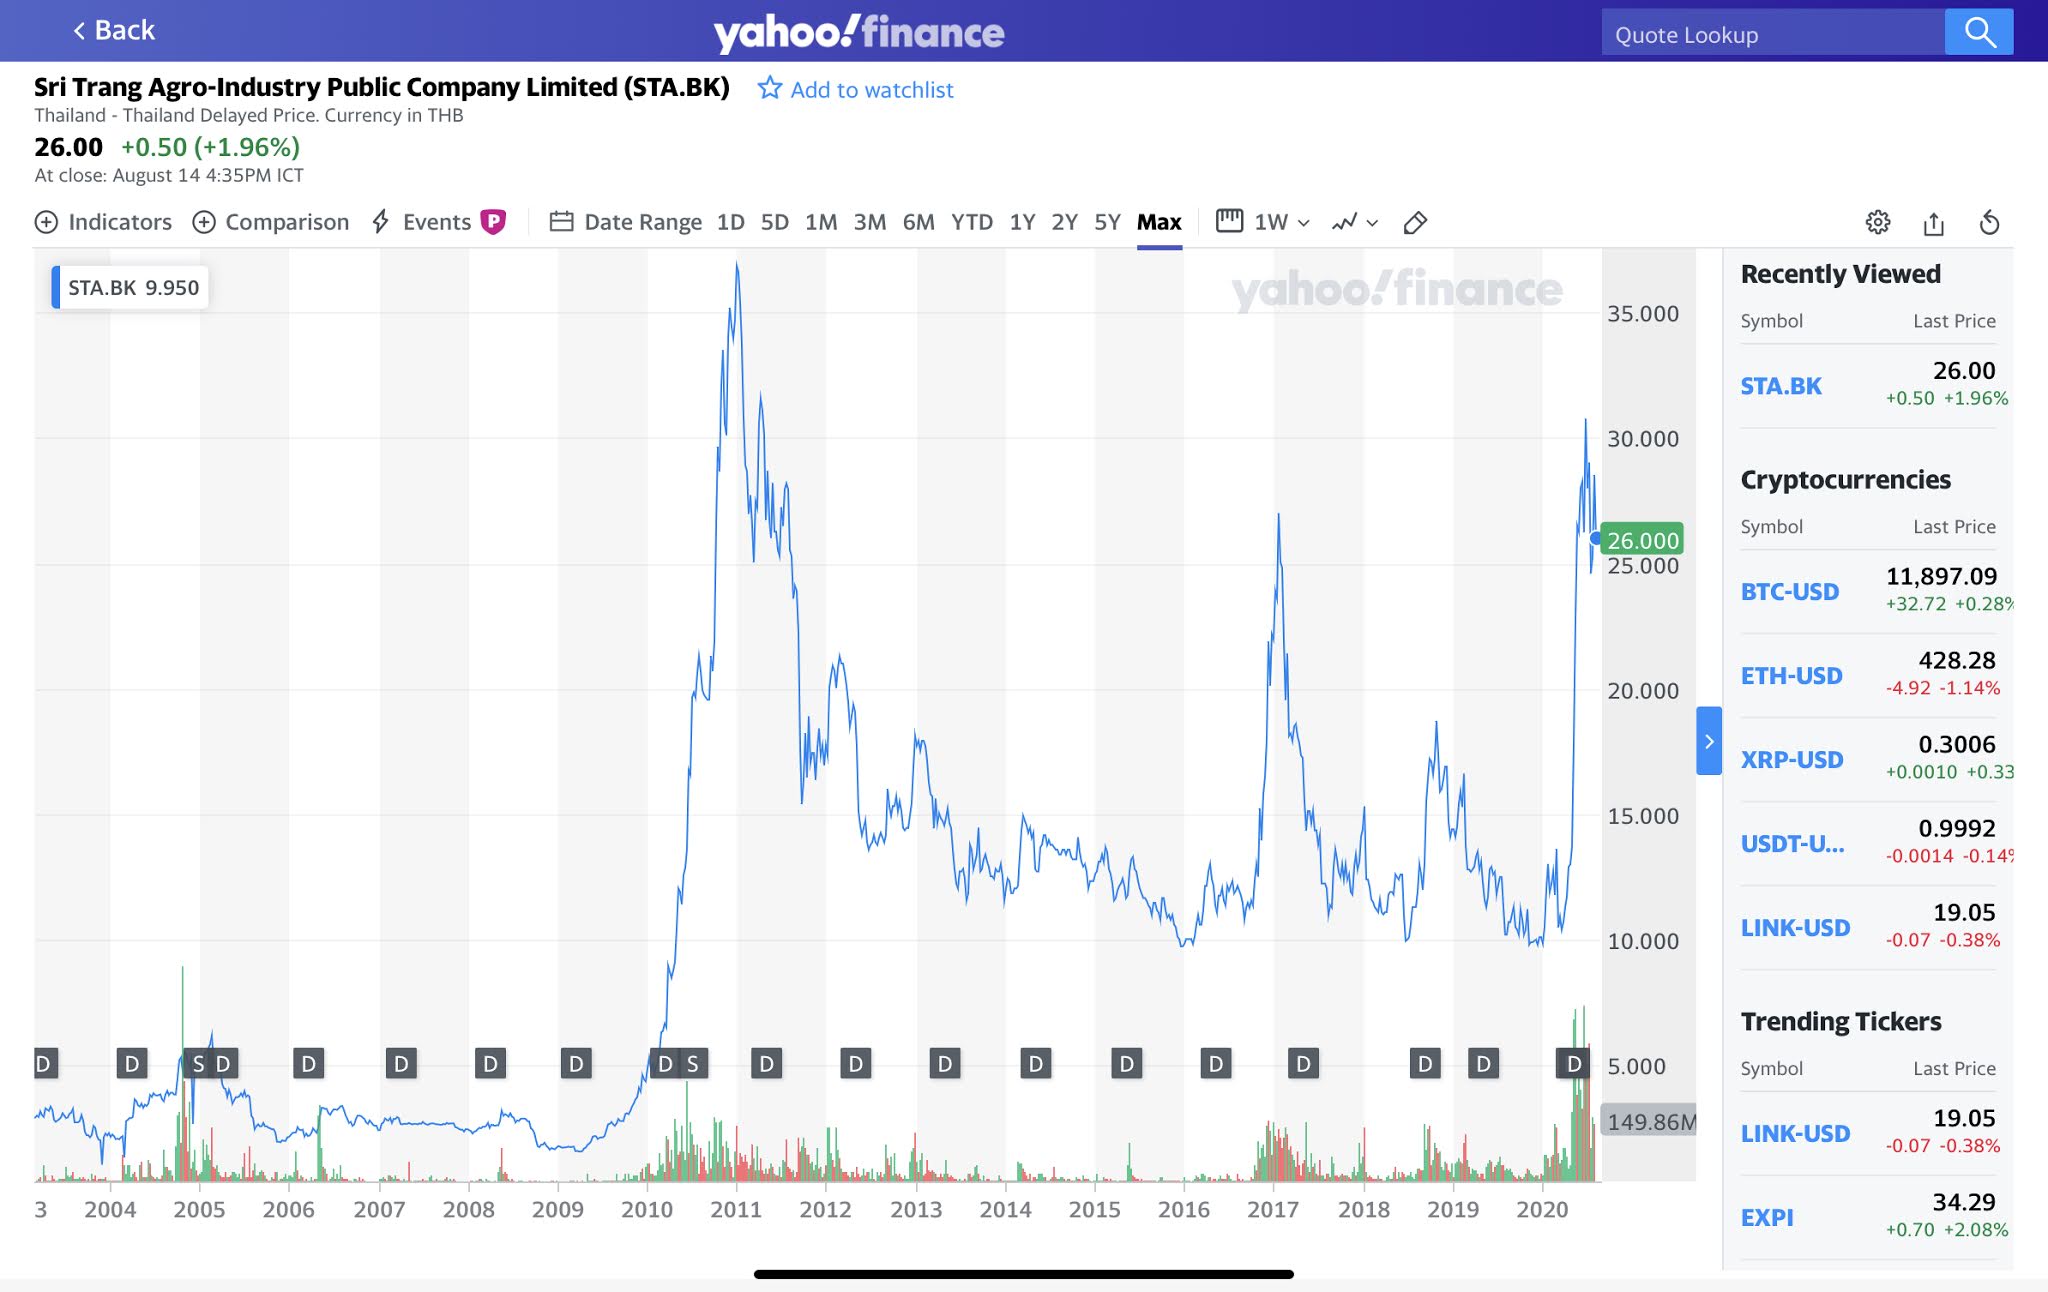Click the purple premium P badge

(493, 222)
